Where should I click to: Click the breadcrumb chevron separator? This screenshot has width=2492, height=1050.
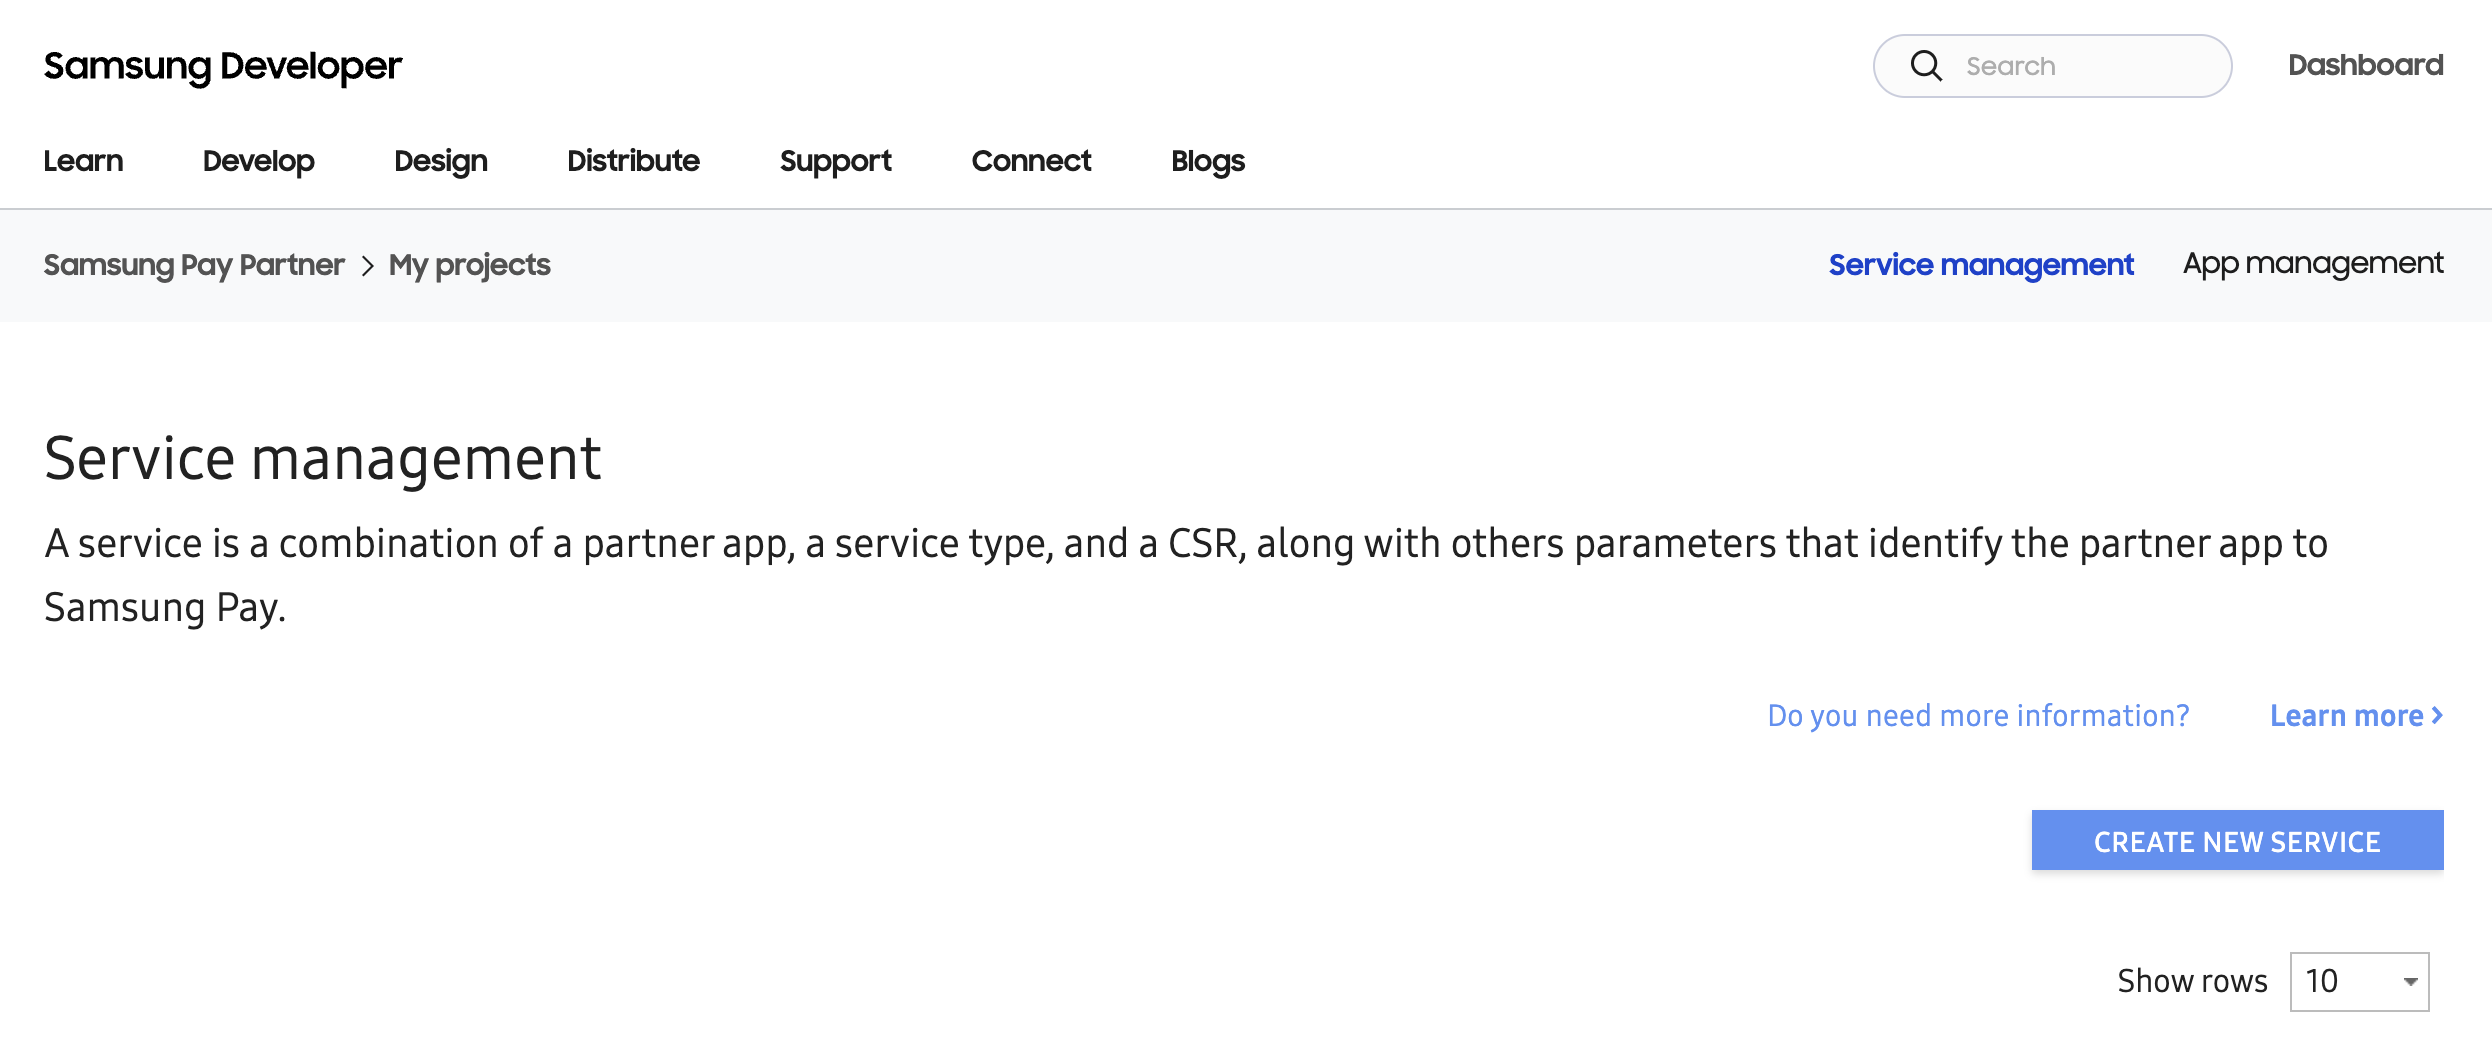coord(367,266)
